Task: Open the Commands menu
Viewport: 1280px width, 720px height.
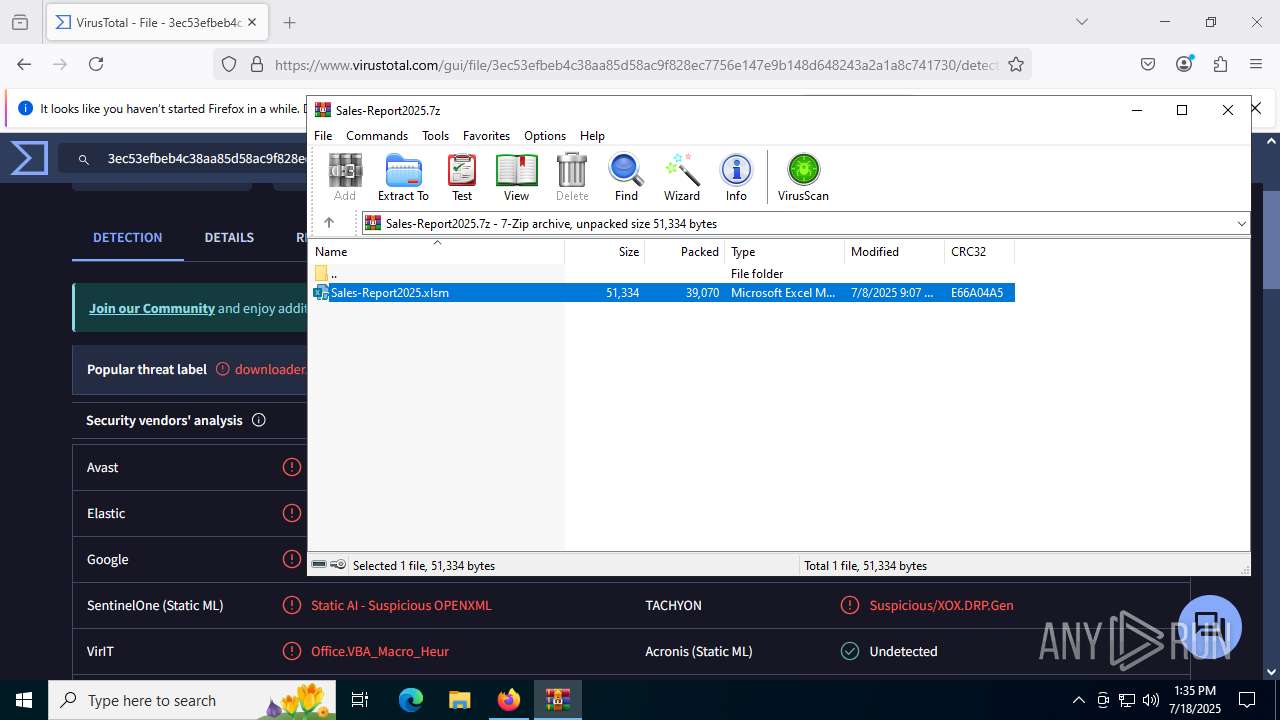Action: point(377,135)
